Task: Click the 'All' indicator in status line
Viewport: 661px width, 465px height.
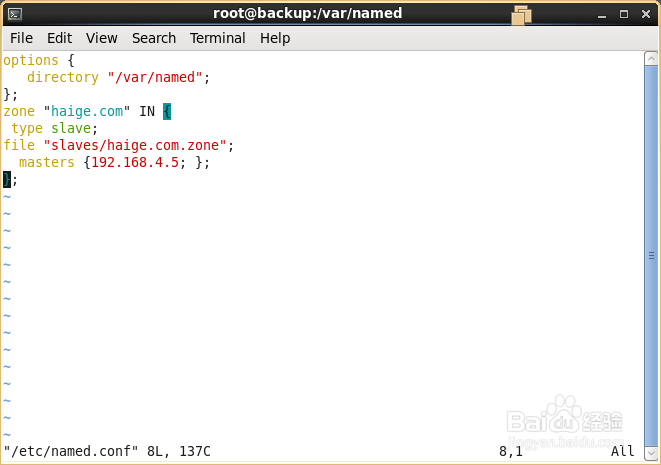Action: [x=623, y=452]
